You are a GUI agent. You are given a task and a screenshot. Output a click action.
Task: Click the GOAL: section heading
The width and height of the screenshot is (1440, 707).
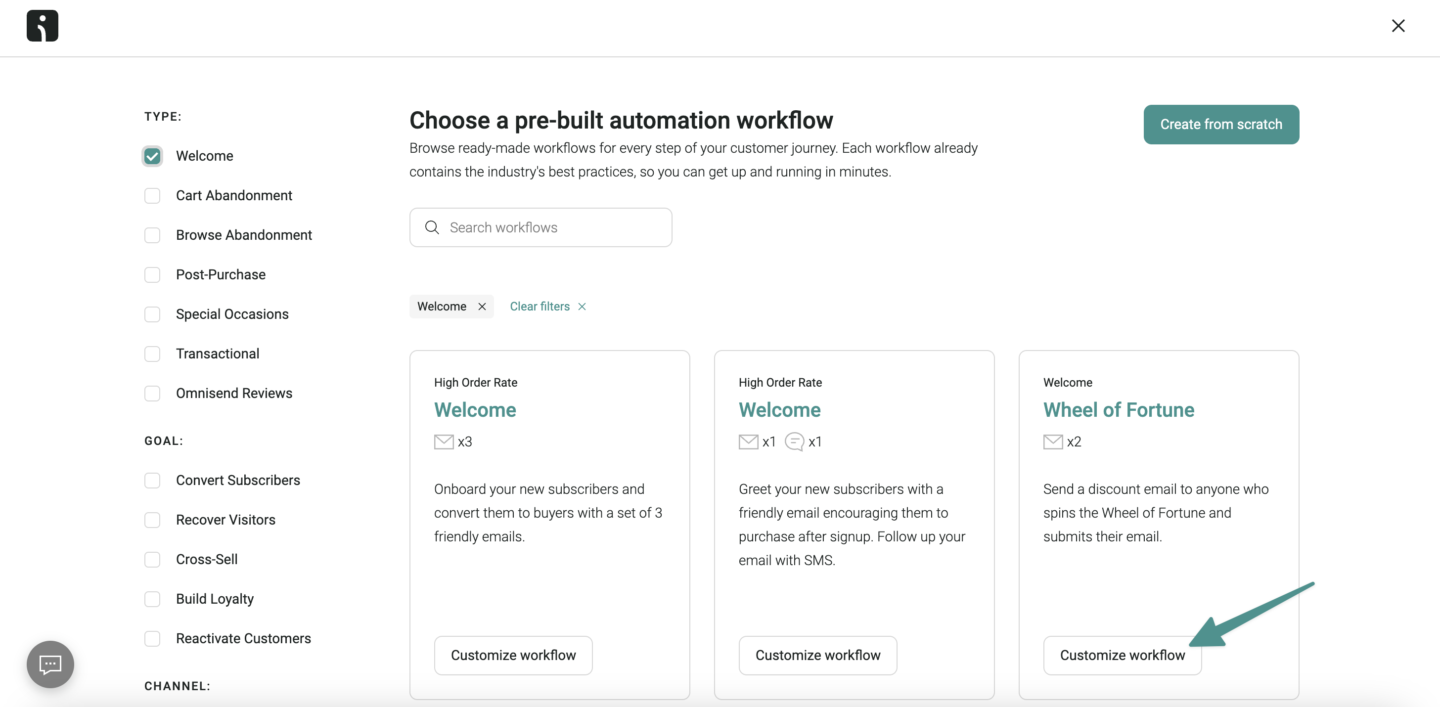tap(164, 441)
